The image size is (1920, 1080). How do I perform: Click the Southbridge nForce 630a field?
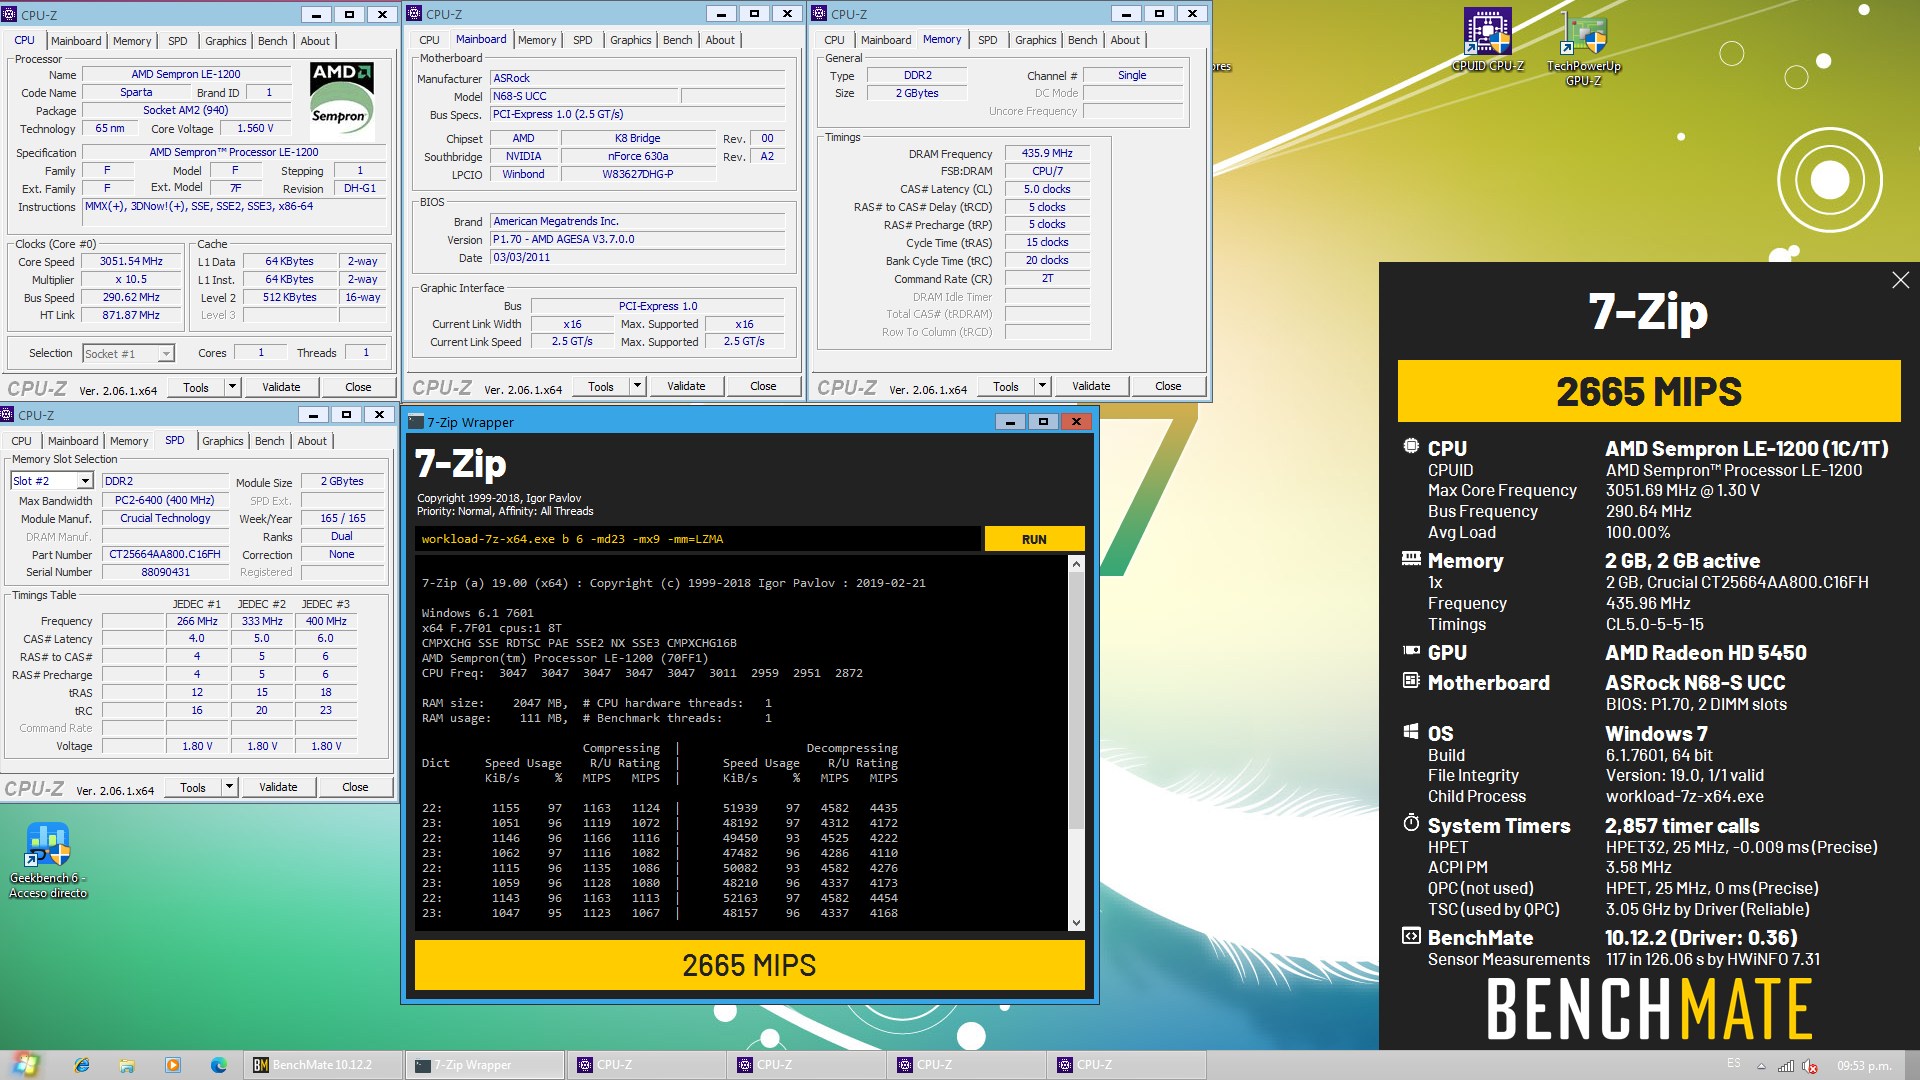click(638, 156)
